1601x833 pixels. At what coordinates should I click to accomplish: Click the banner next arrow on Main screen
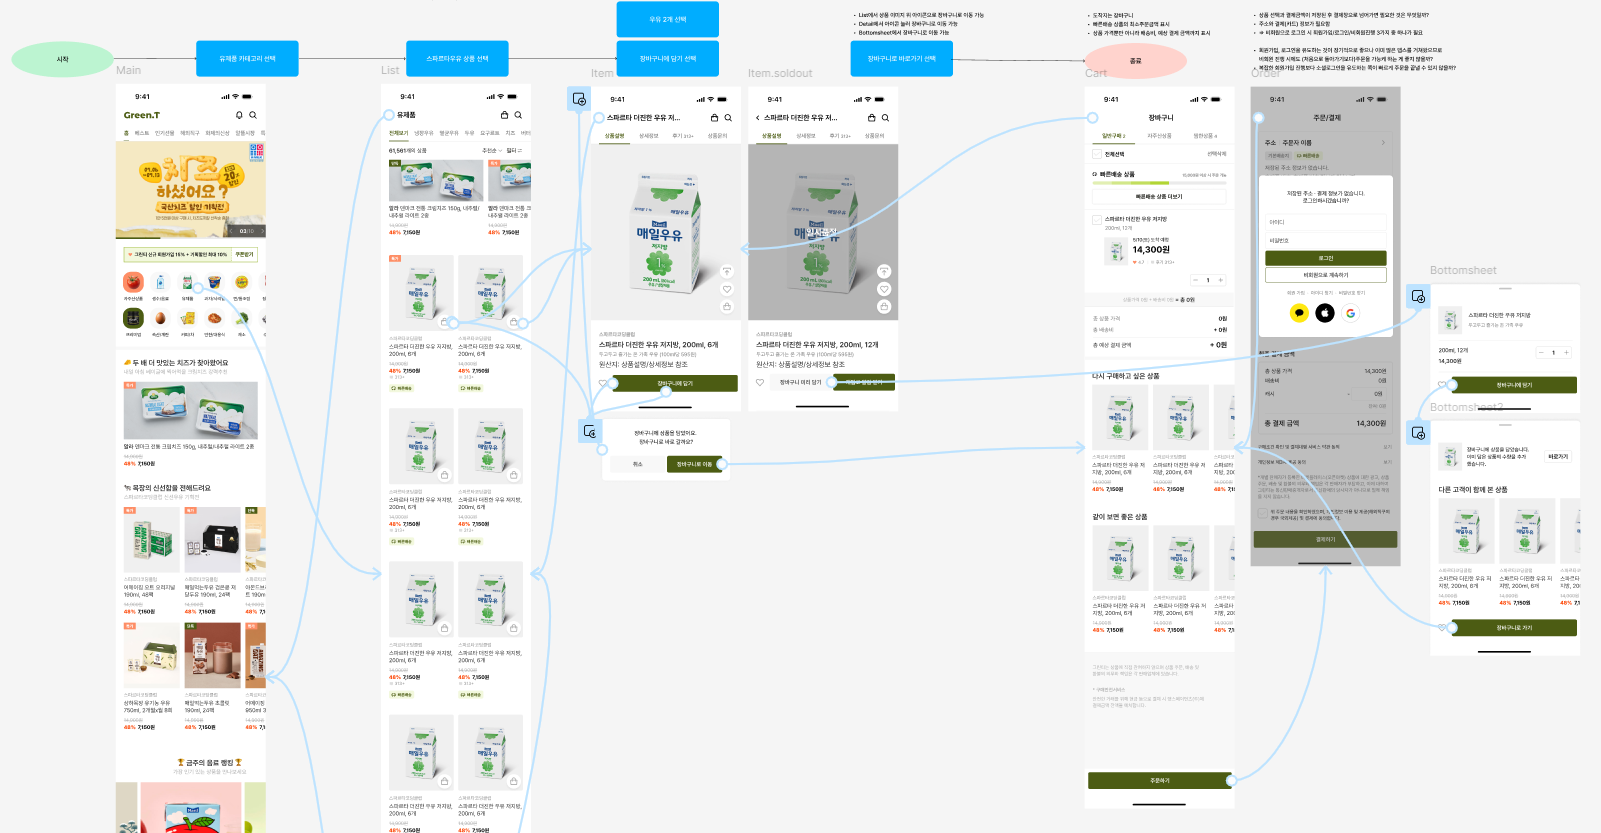260,231
